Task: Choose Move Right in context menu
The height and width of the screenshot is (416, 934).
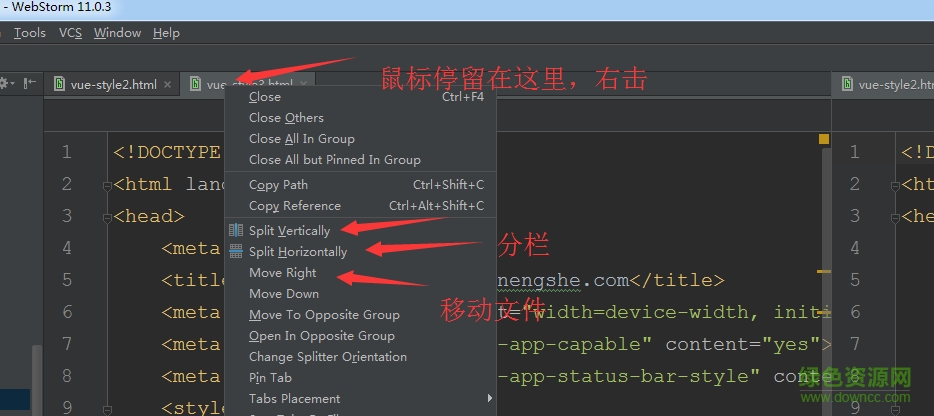Action: click(360, 272)
